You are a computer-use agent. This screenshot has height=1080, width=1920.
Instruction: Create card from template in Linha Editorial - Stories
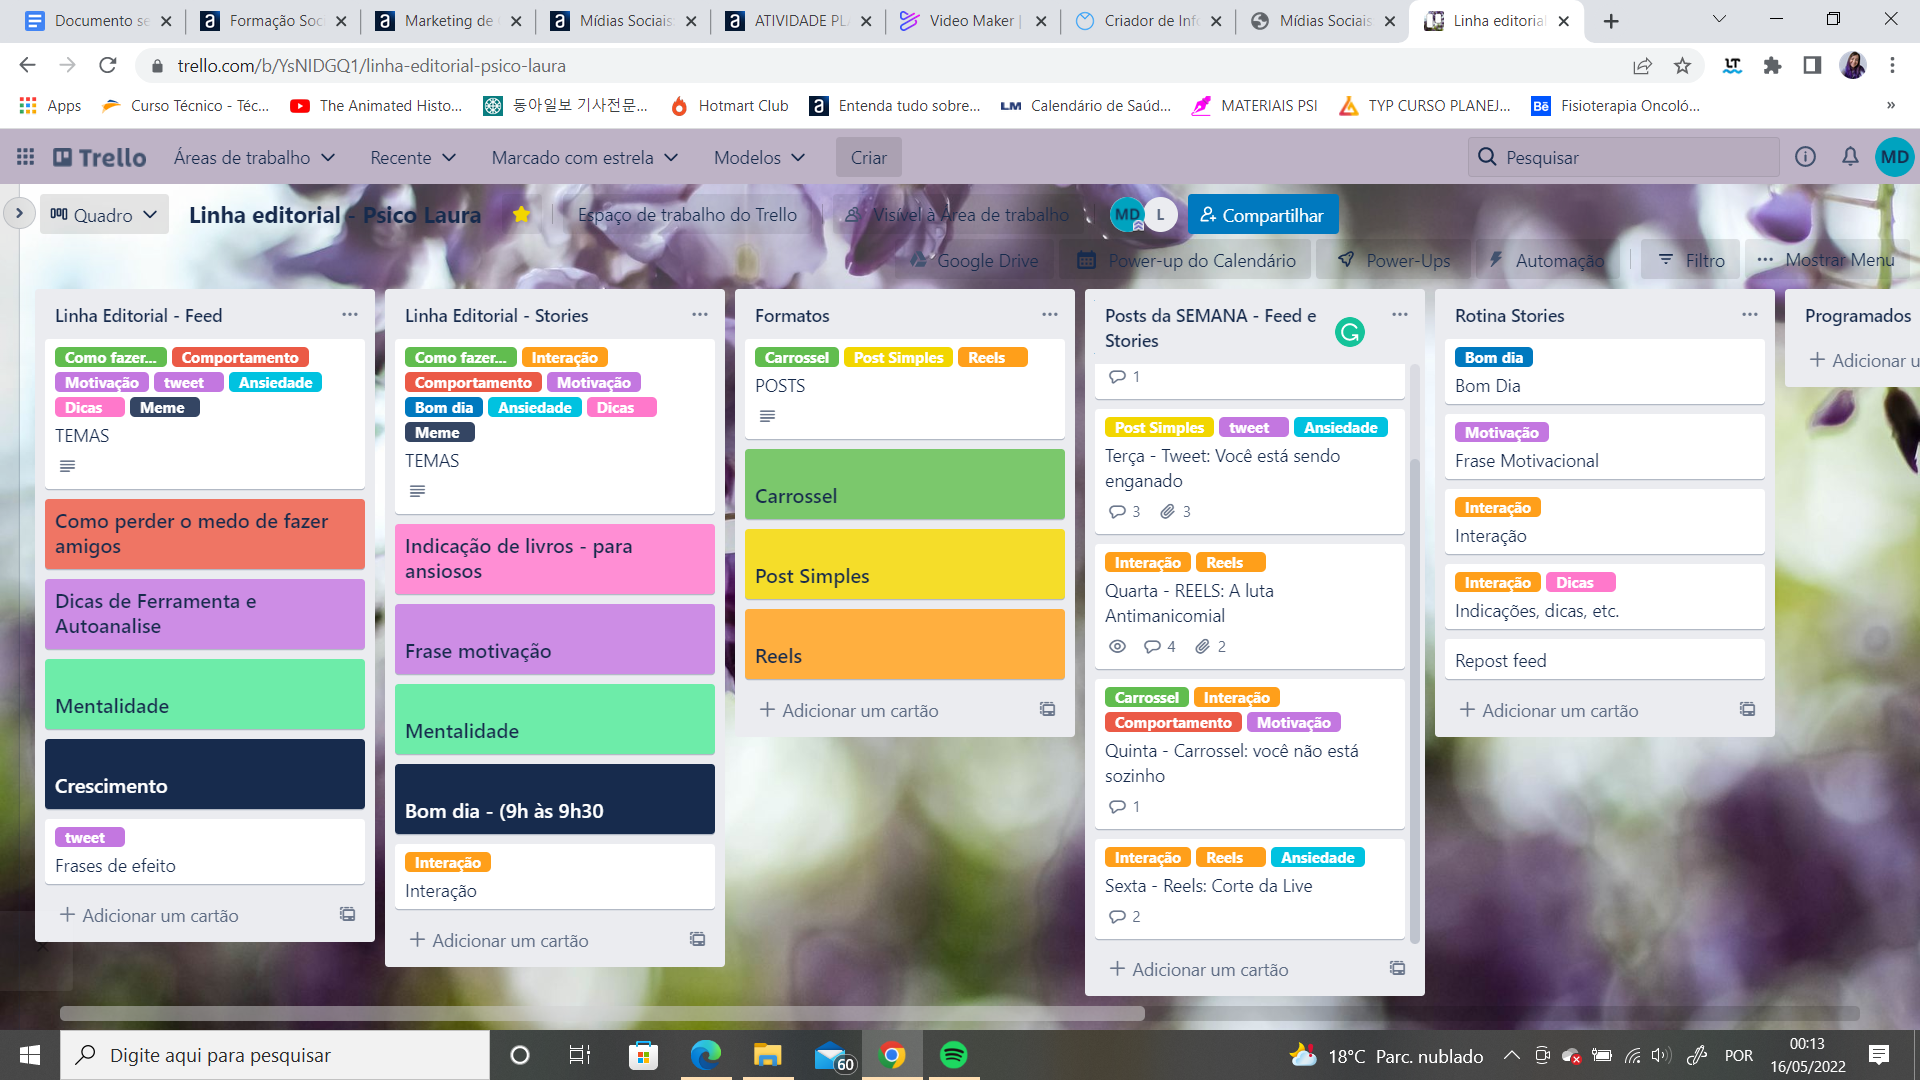point(697,939)
